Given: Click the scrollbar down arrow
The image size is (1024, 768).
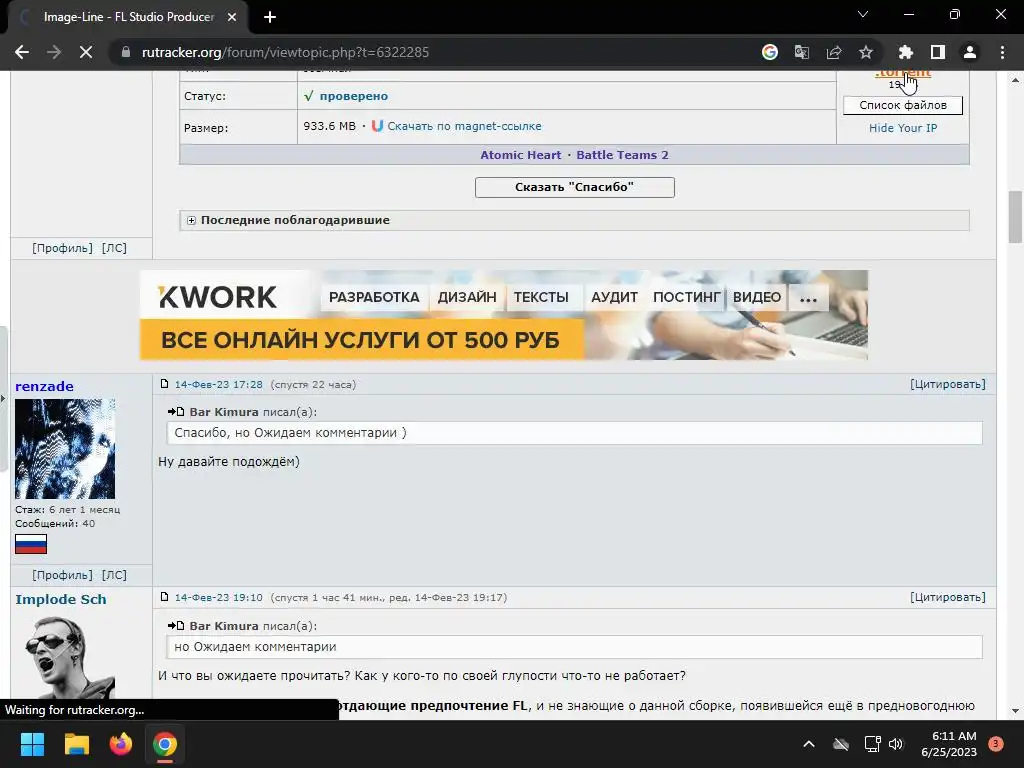Looking at the screenshot, I should pos(1015,711).
